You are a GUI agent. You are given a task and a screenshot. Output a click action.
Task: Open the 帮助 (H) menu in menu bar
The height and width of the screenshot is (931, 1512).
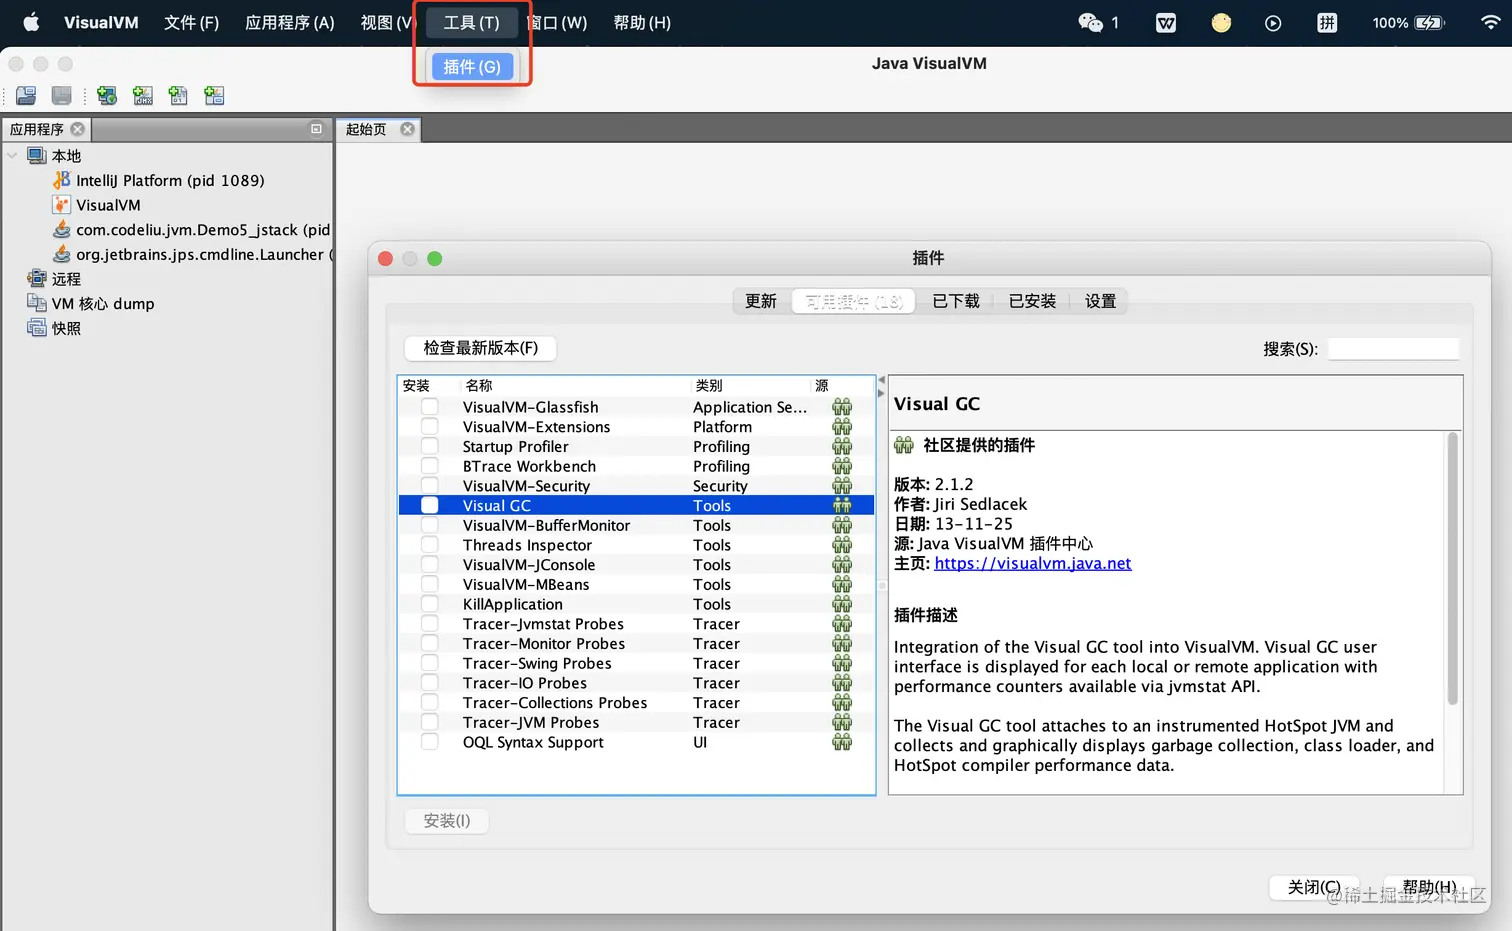click(x=642, y=22)
